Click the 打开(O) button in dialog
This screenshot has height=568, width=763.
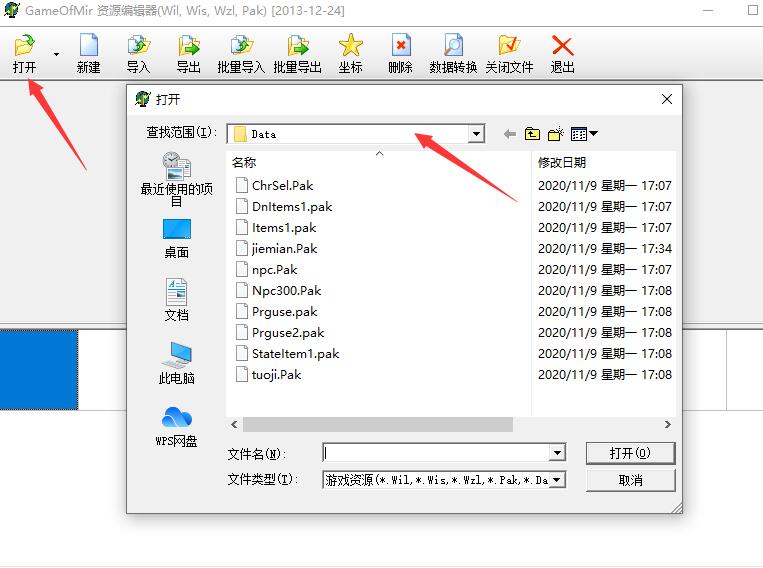630,453
